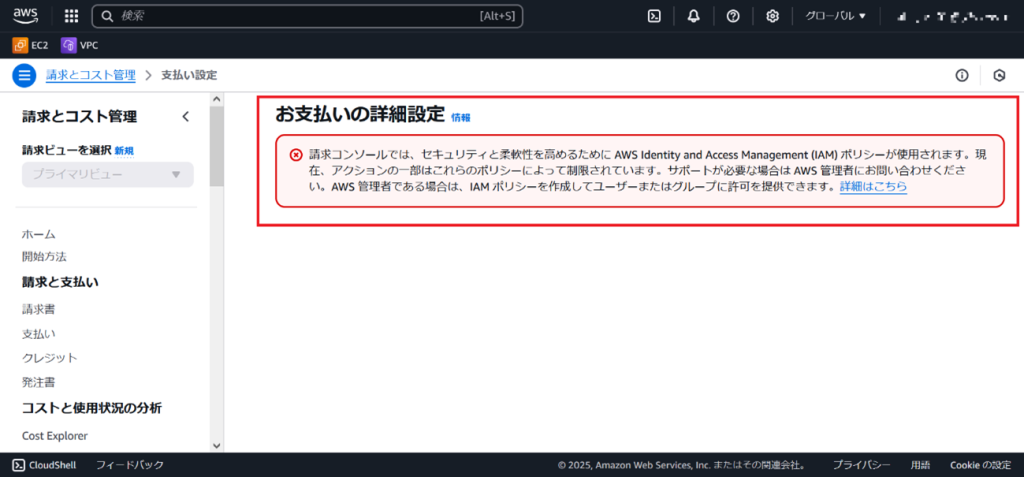Open the services grid menu icon

71,16
